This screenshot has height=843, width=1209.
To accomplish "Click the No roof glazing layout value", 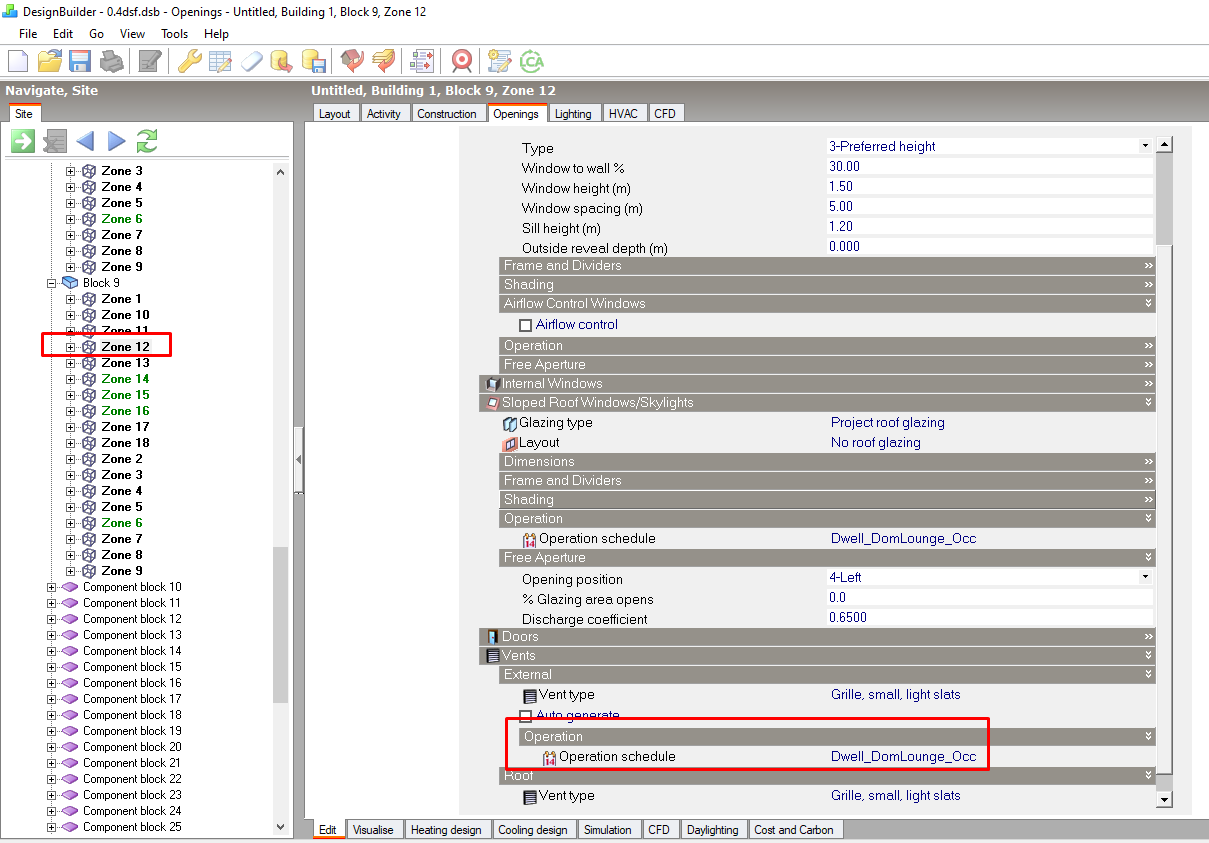I will tap(876, 443).
